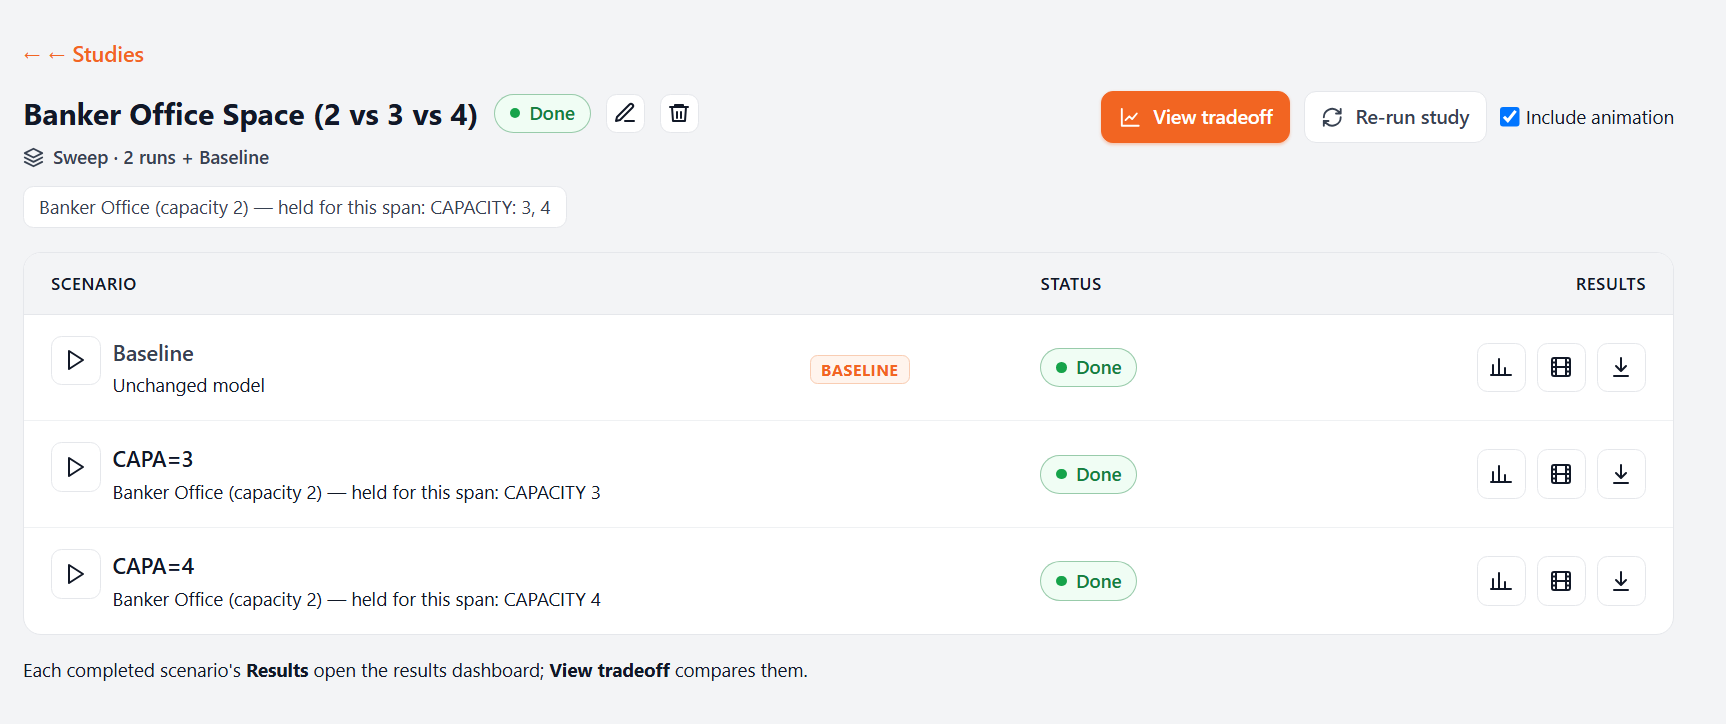
Task: Run the Baseline scenario play button
Action: tap(76, 360)
